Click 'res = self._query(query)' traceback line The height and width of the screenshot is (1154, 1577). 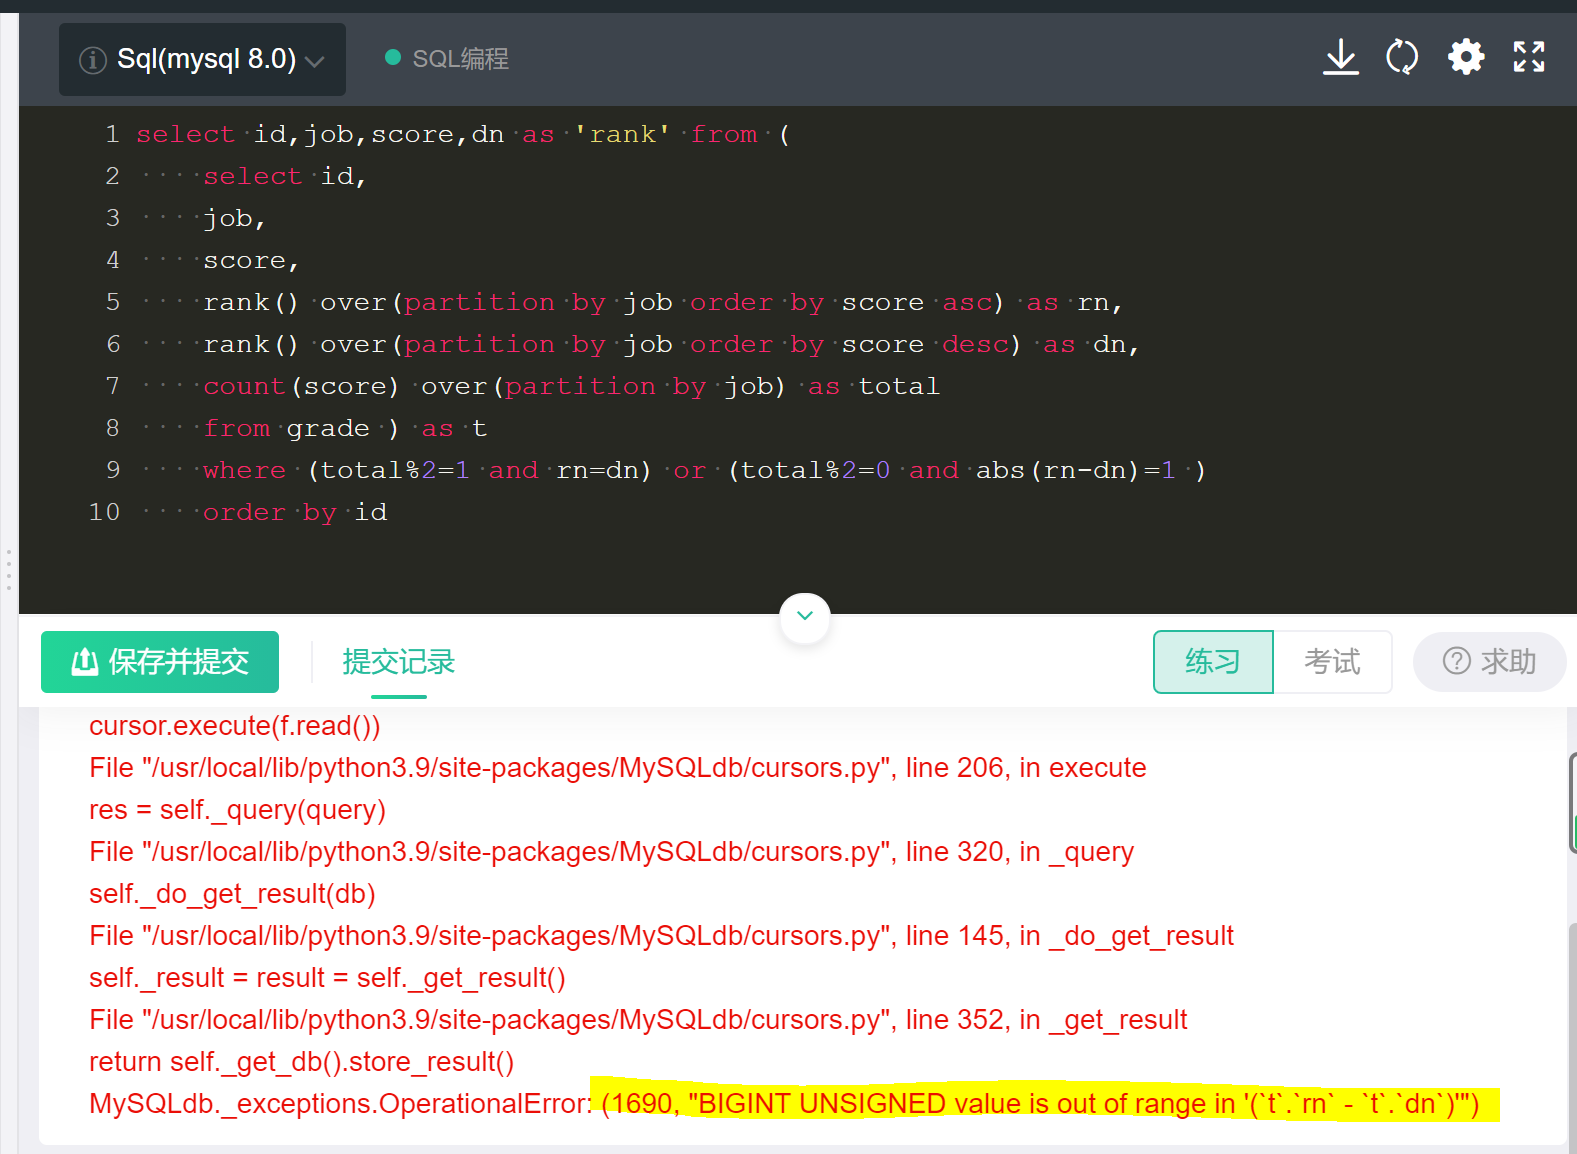(237, 809)
